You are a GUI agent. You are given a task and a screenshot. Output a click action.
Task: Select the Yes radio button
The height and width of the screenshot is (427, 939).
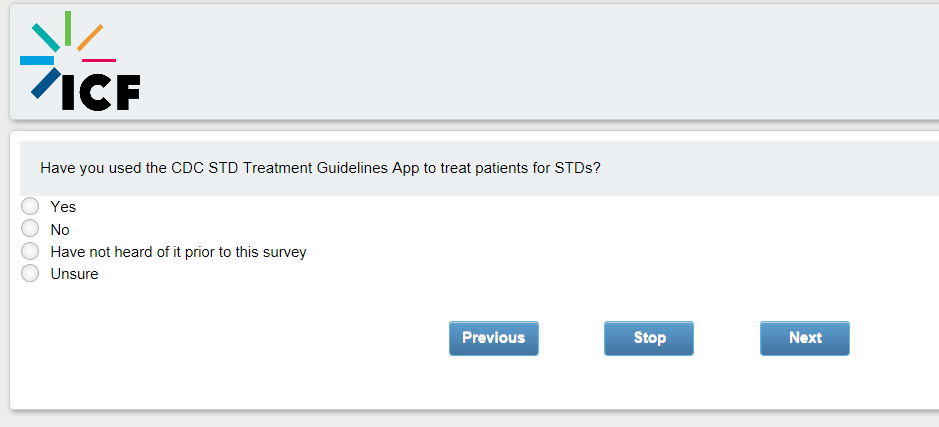click(x=30, y=206)
